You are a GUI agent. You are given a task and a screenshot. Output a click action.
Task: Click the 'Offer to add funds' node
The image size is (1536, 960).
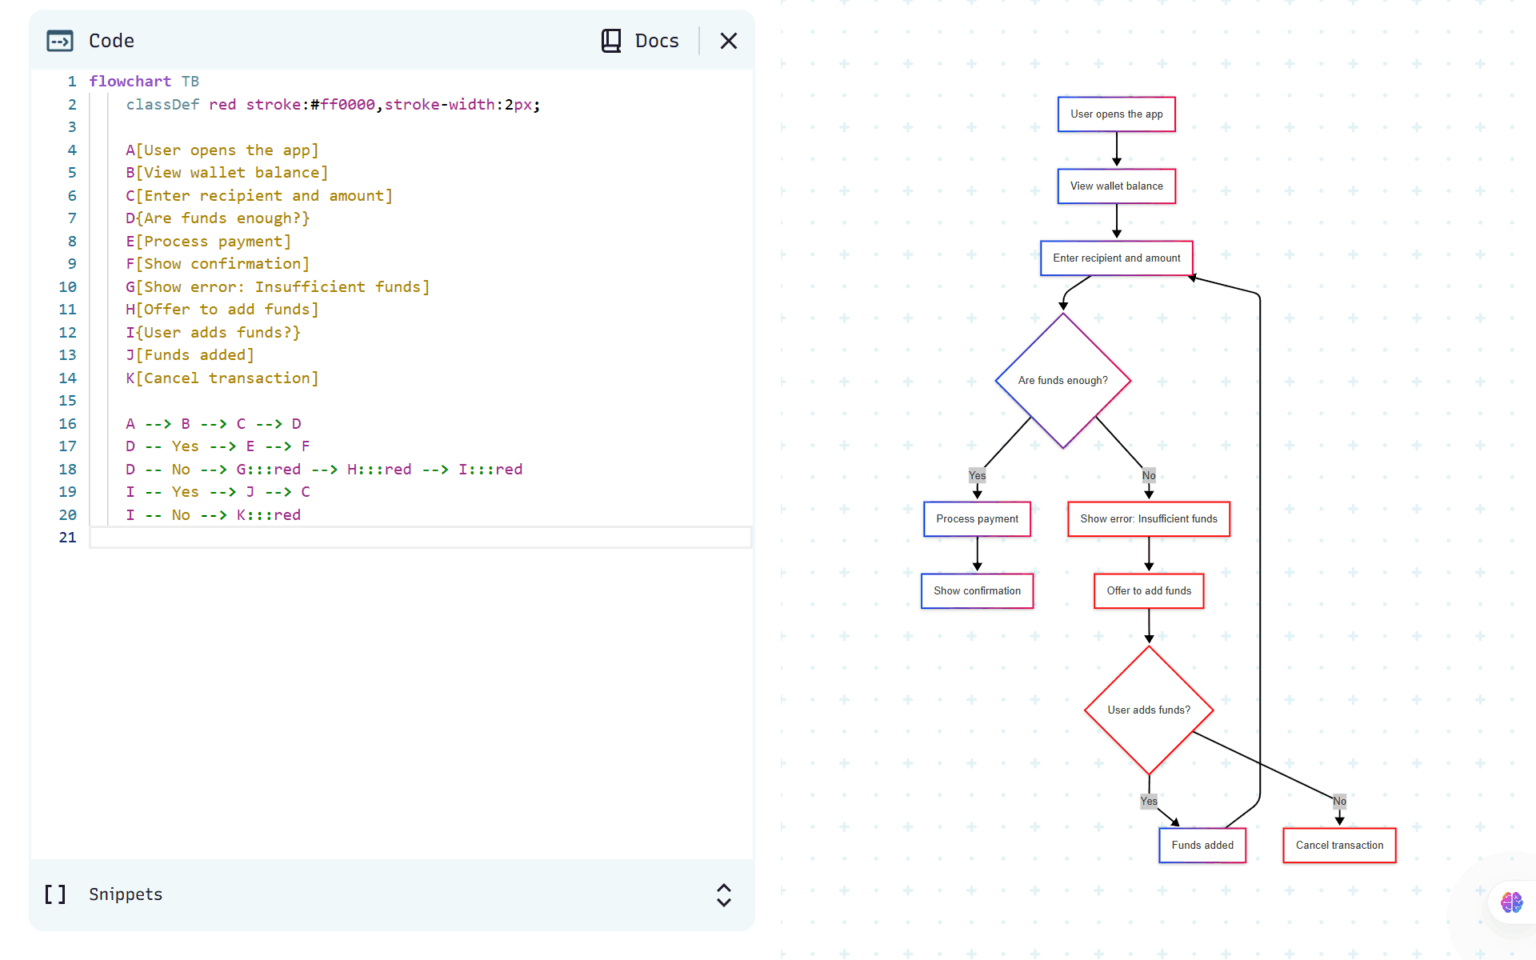click(1148, 591)
